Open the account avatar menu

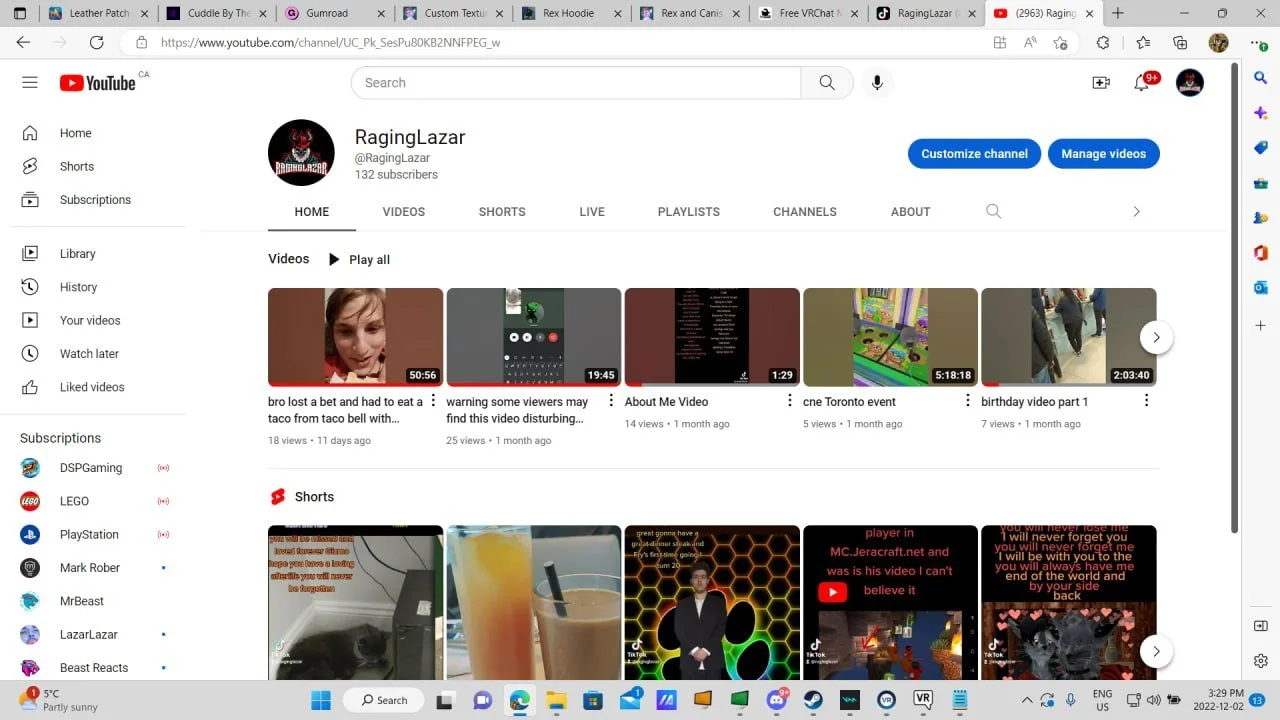1190,83
